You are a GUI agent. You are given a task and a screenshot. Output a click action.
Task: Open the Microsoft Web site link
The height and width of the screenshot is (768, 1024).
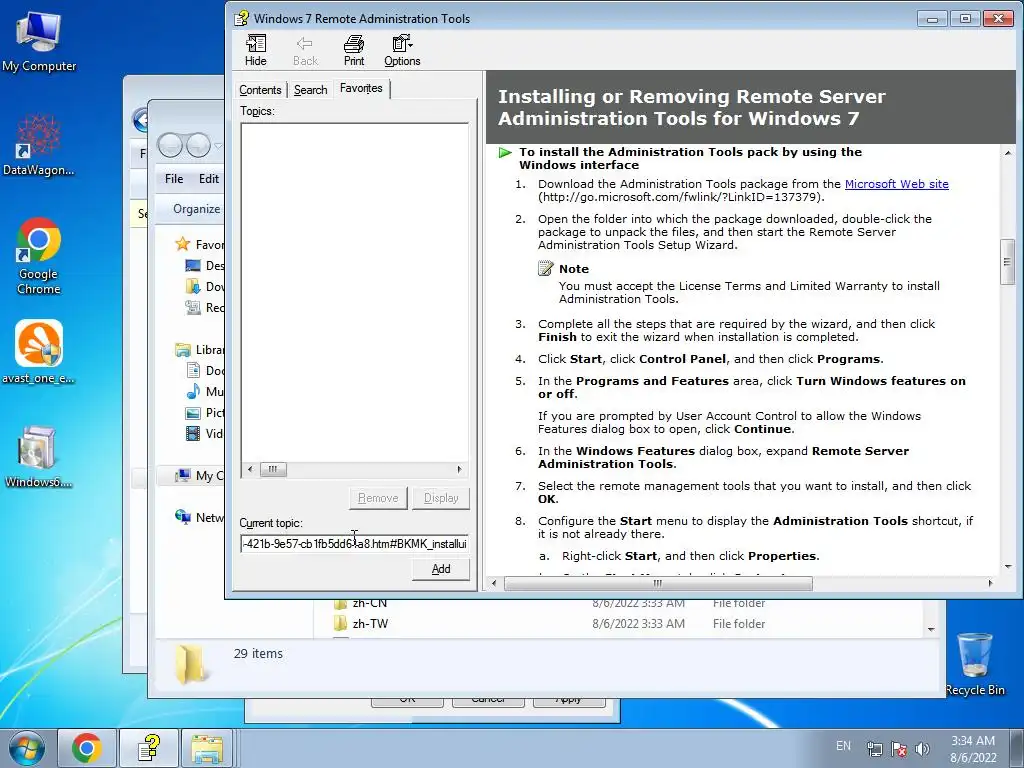pyautogui.click(x=897, y=184)
